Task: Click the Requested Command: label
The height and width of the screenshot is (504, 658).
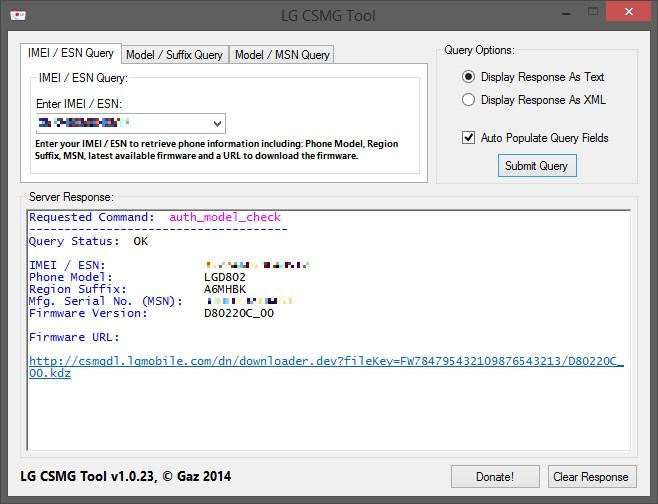Action: tap(91, 217)
